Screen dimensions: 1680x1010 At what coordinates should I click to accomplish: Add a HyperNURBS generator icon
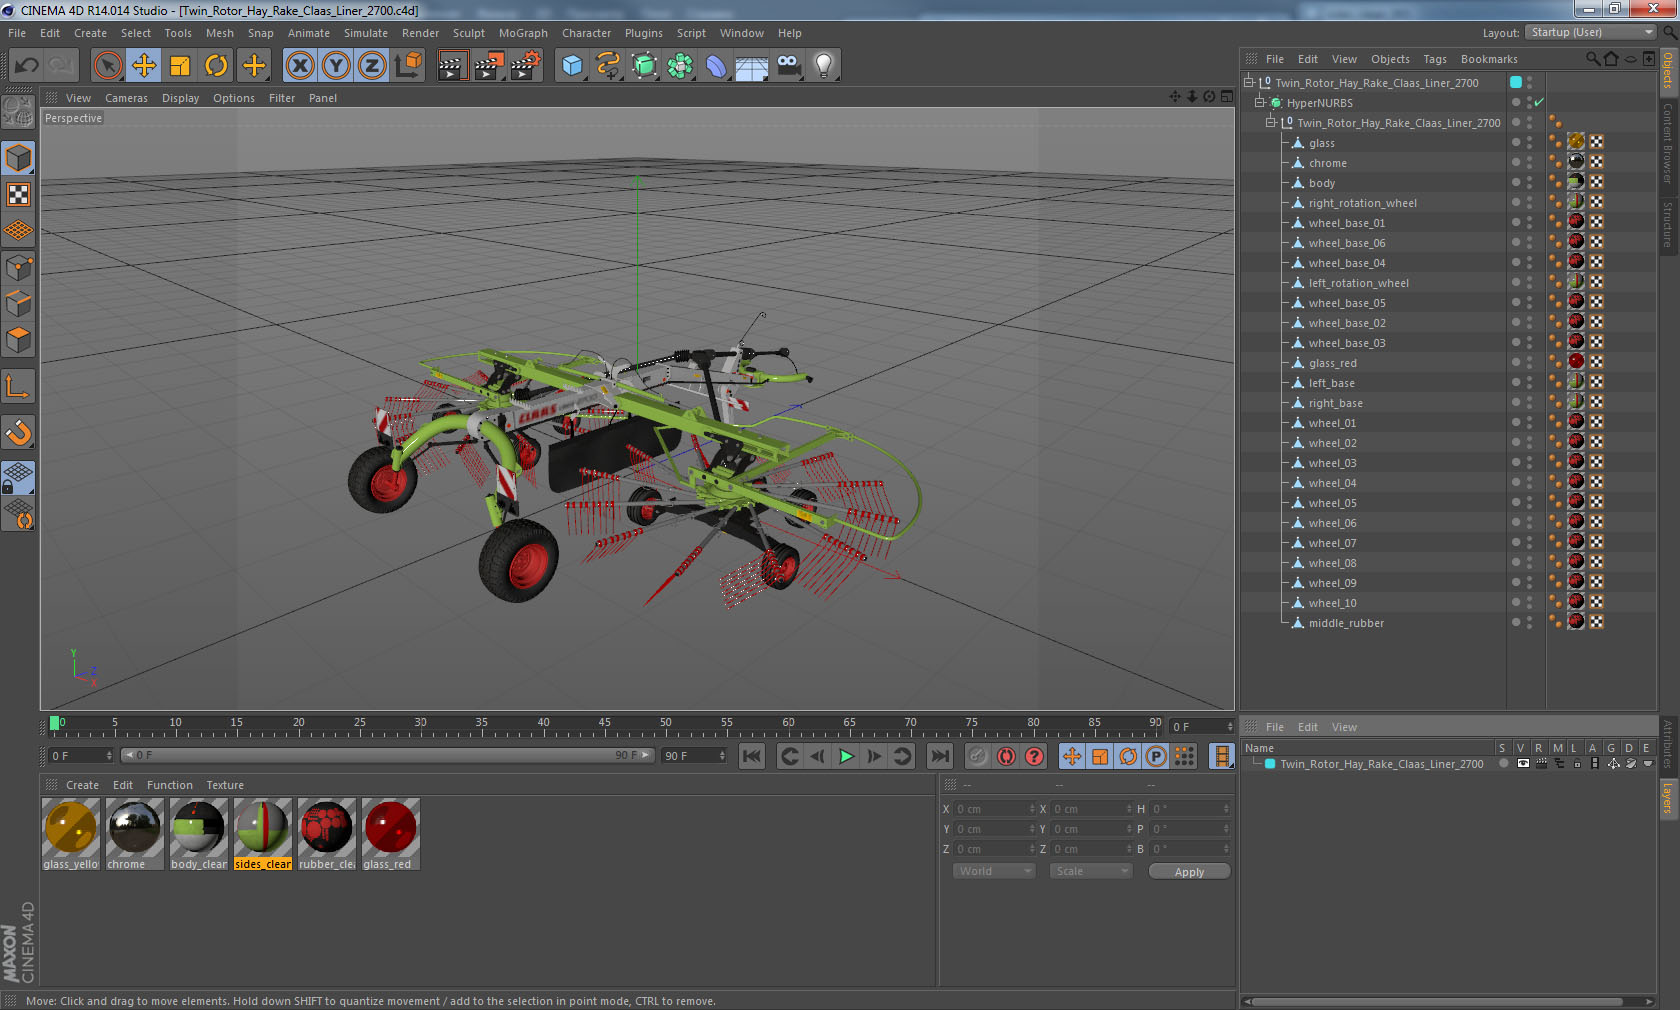[x=644, y=66]
